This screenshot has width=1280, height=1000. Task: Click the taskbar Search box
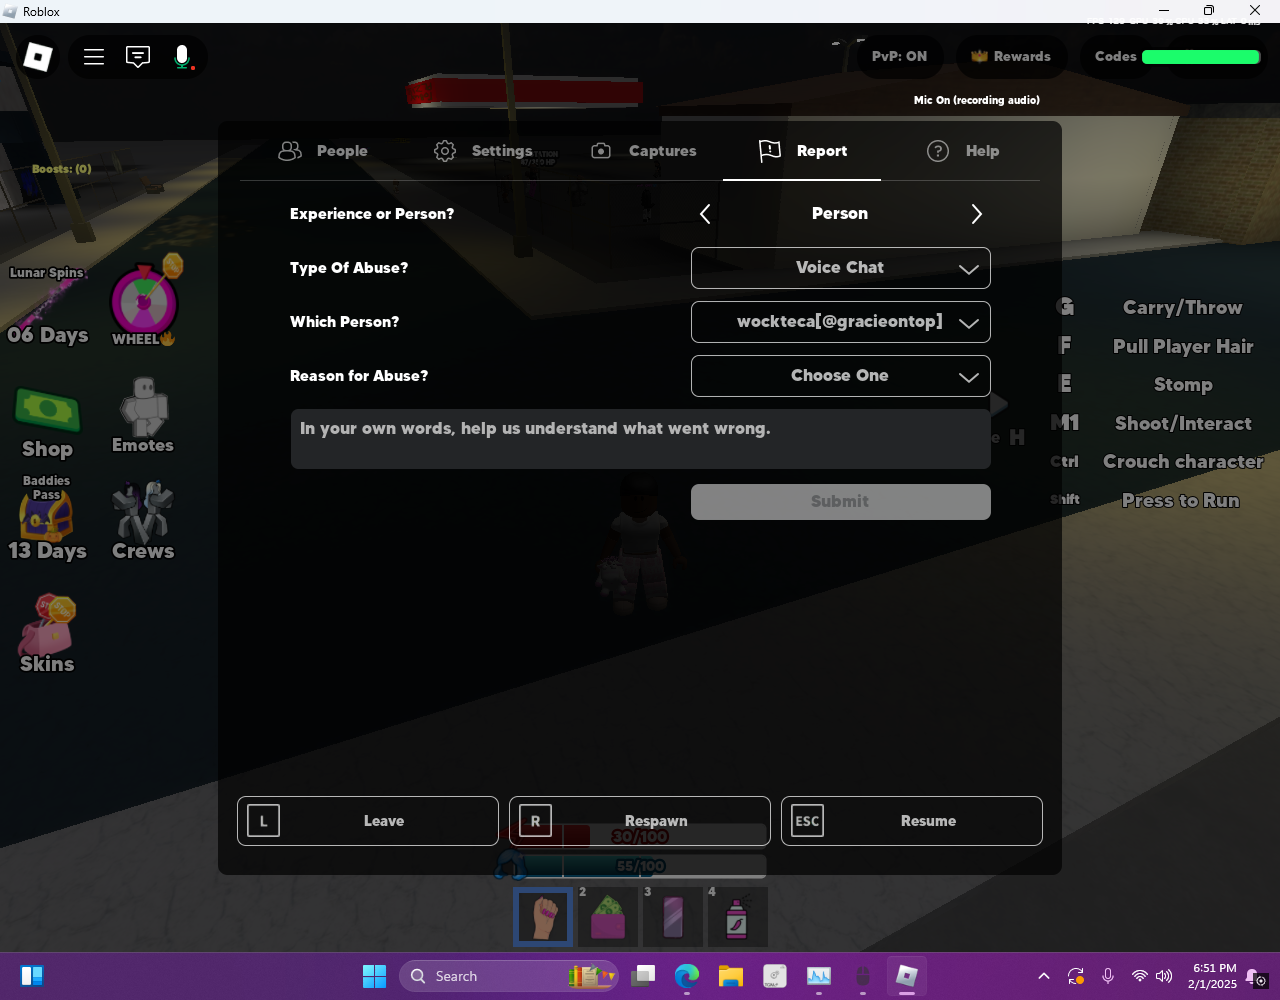click(x=508, y=976)
